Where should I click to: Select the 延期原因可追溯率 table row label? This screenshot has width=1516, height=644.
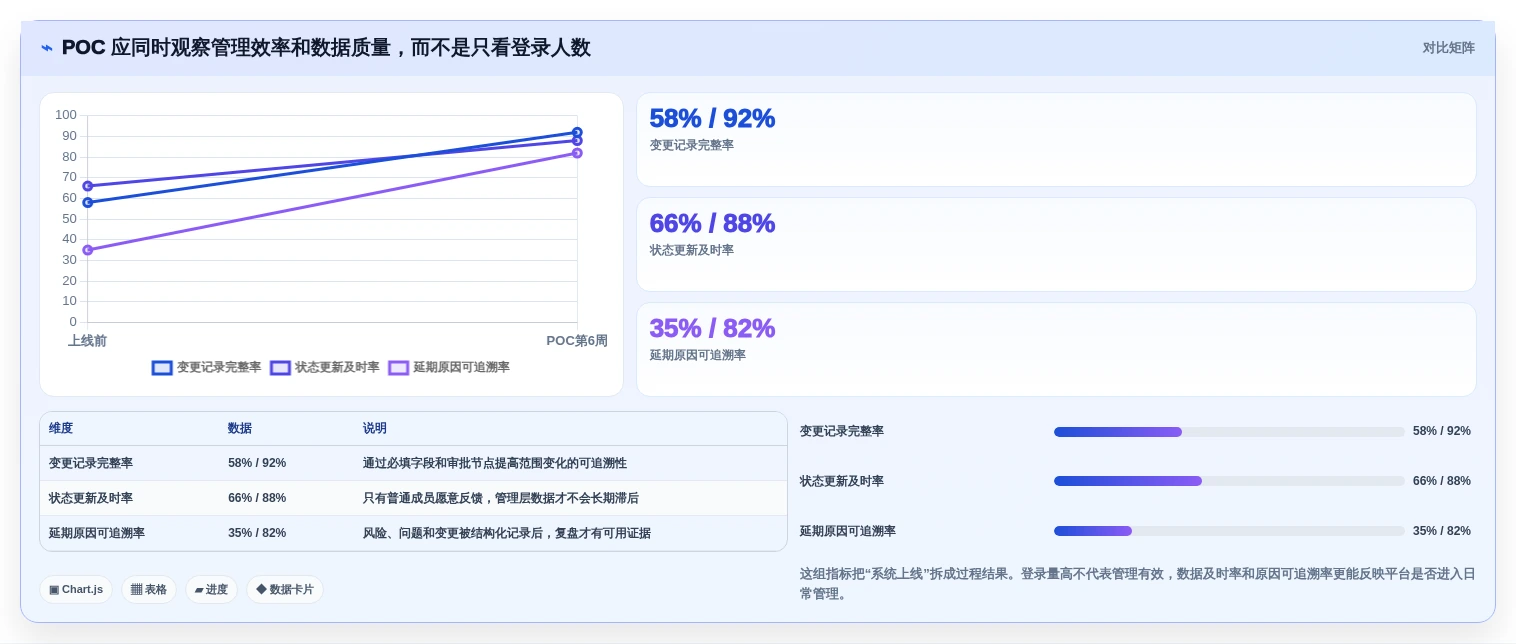(x=97, y=533)
